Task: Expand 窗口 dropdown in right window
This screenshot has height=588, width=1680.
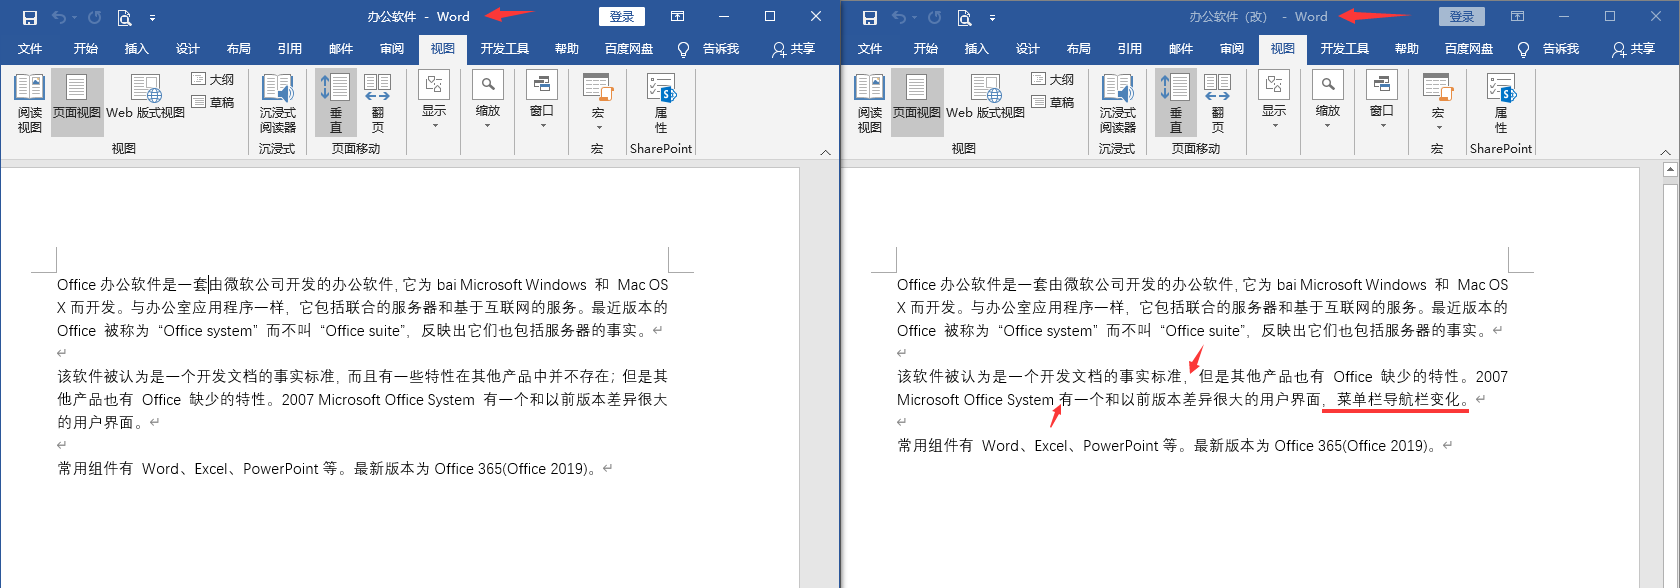Action: coord(1381,100)
